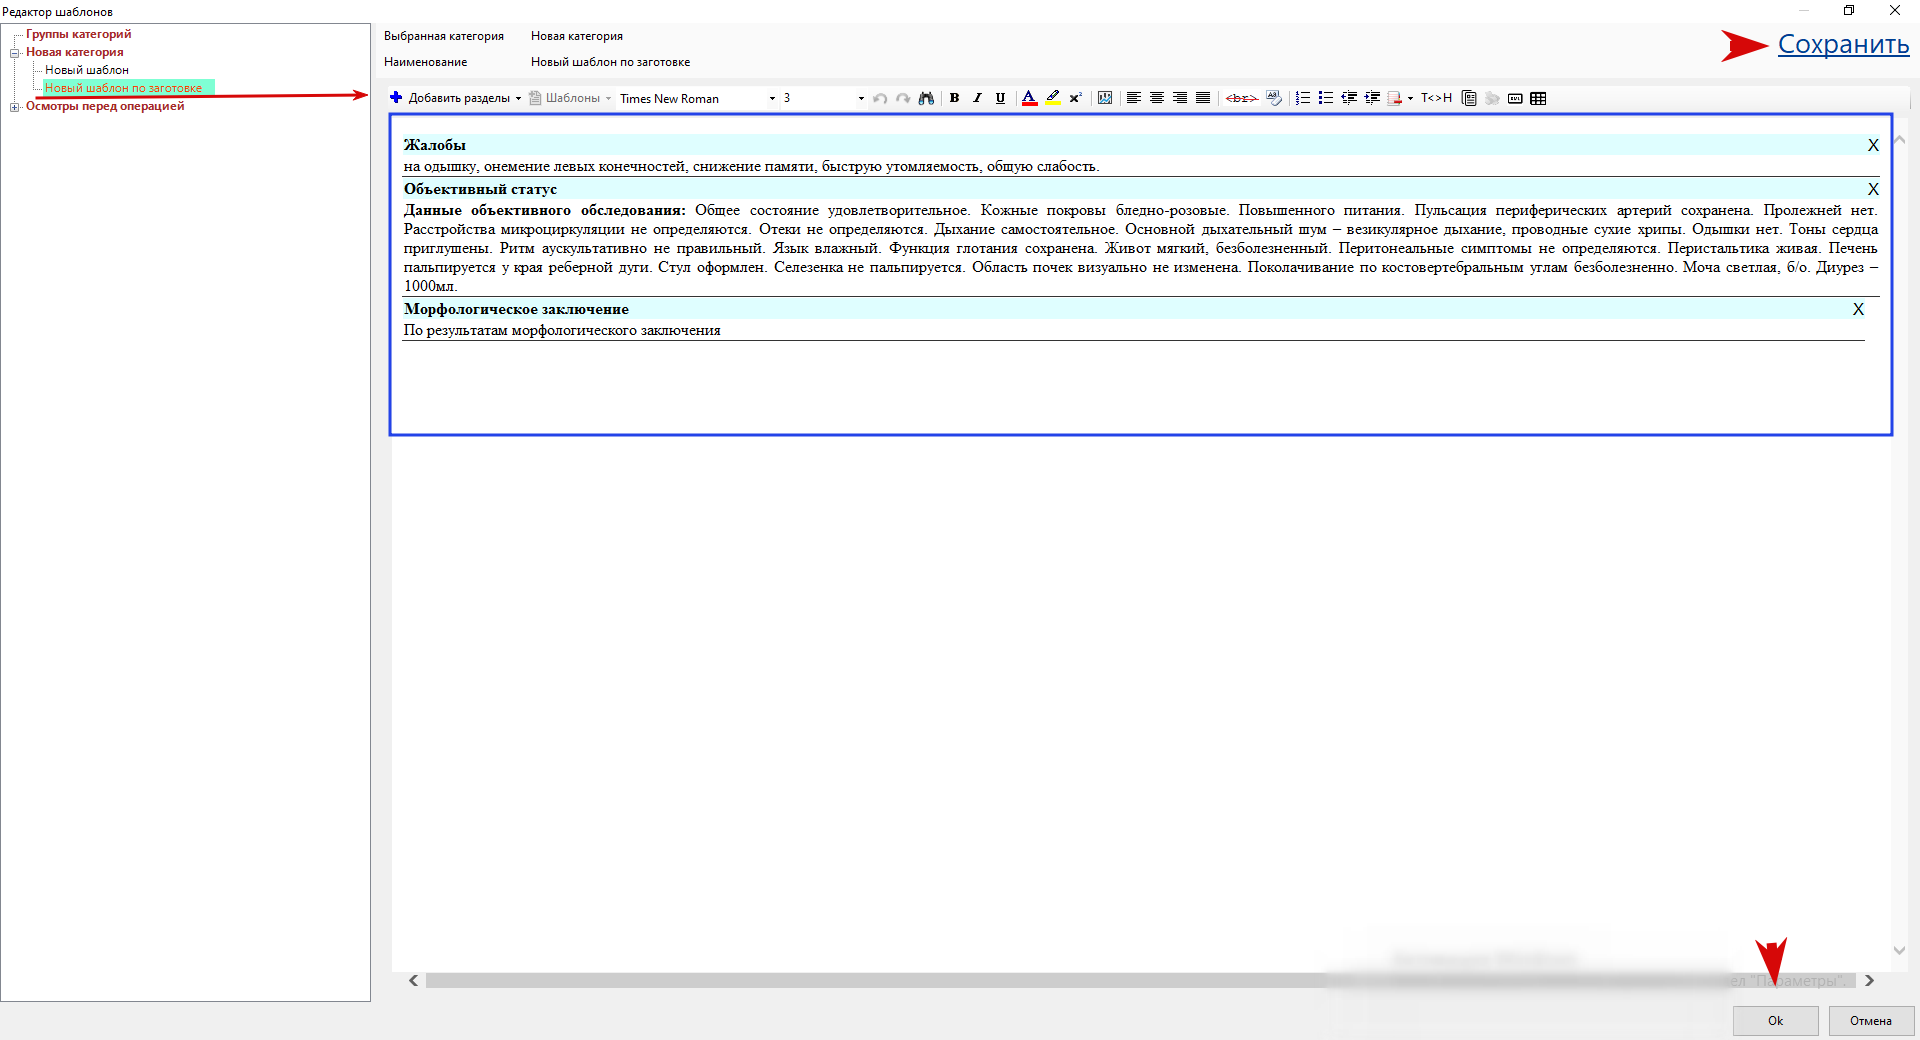The image size is (1920, 1040).
Task: Decrease the paragraph indent
Action: 1349,98
